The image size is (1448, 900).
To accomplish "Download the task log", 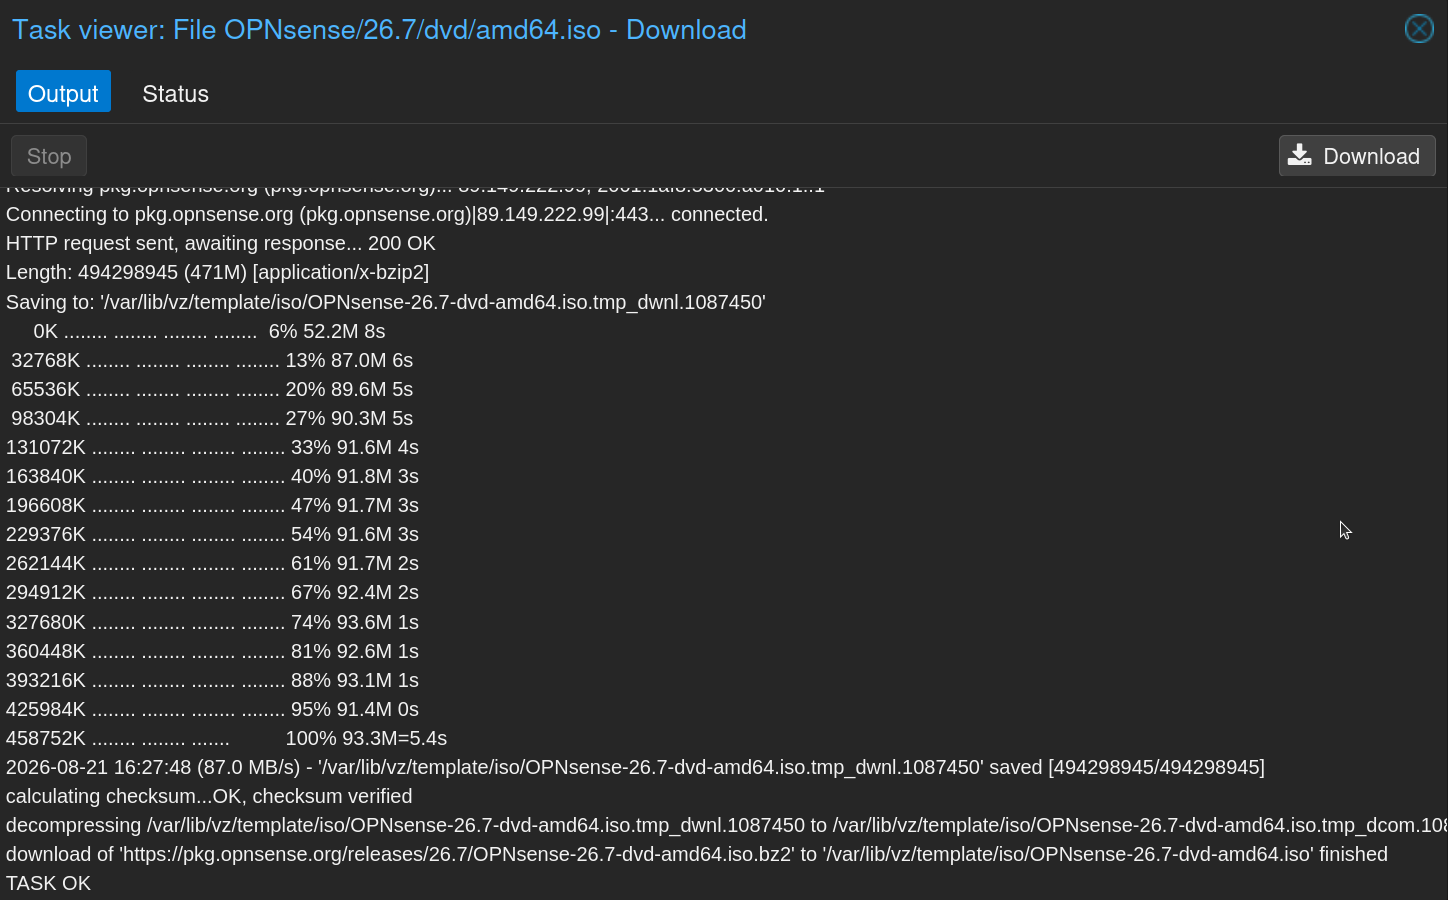I will (1357, 156).
